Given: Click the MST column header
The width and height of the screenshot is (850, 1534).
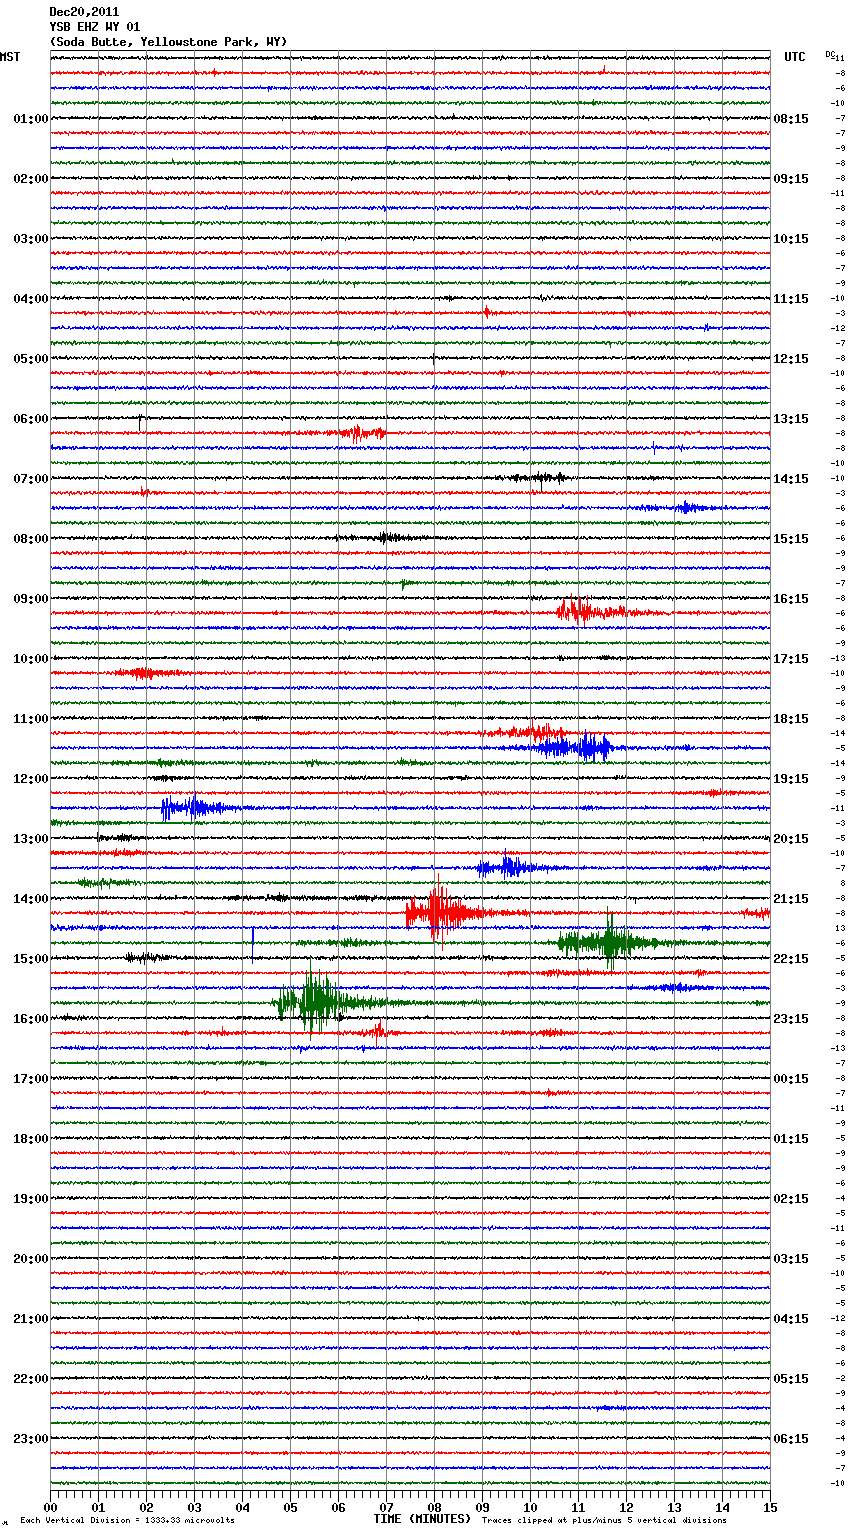Looking at the screenshot, I should point(10,57).
